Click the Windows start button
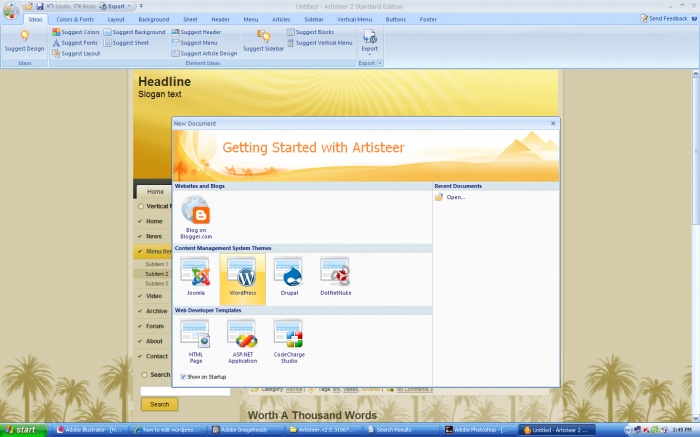Screen dimensions: 700x437 click(23, 430)
